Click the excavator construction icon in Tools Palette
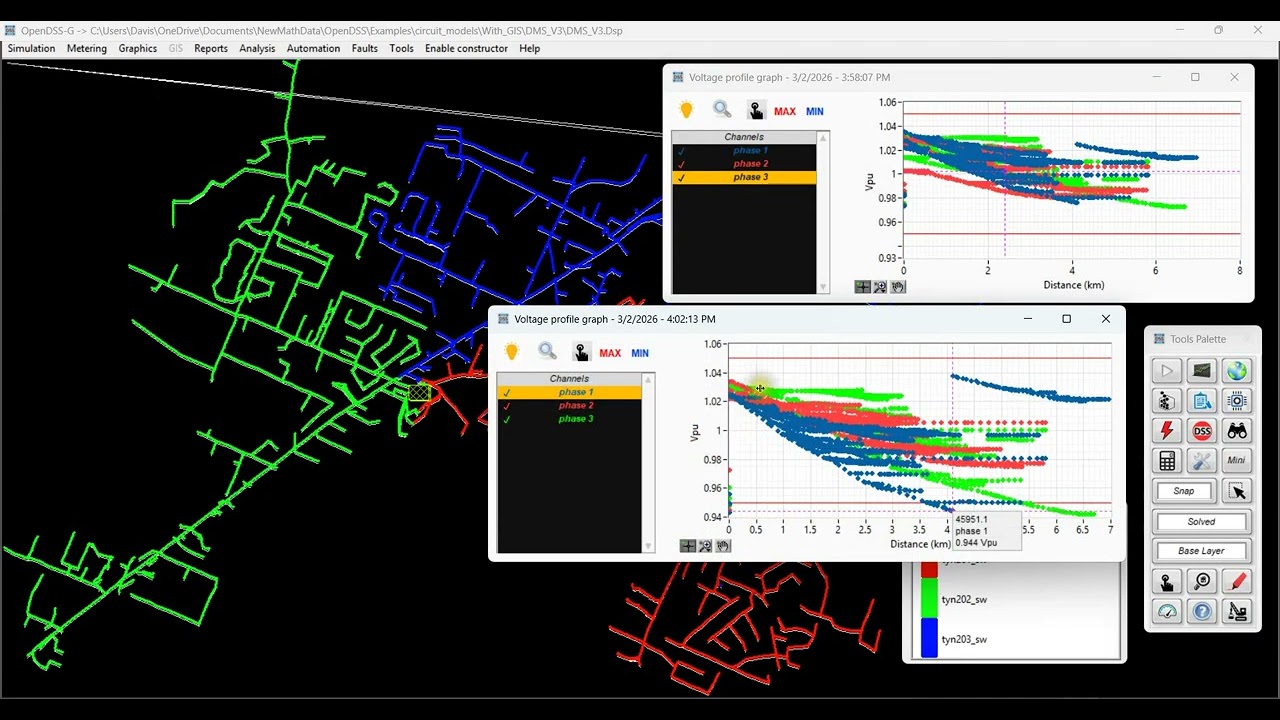1280x720 pixels. [x=1237, y=611]
